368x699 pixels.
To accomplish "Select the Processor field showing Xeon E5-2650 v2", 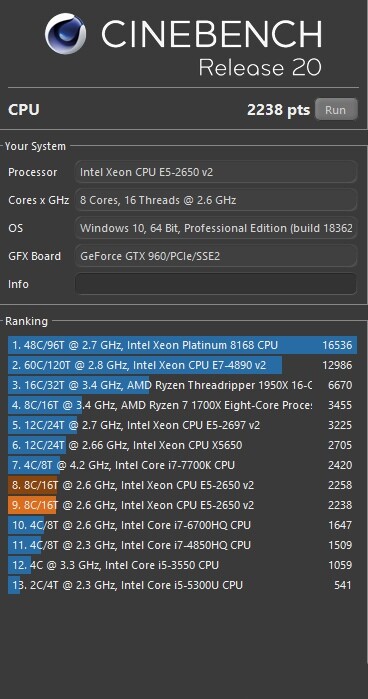I will pos(216,172).
